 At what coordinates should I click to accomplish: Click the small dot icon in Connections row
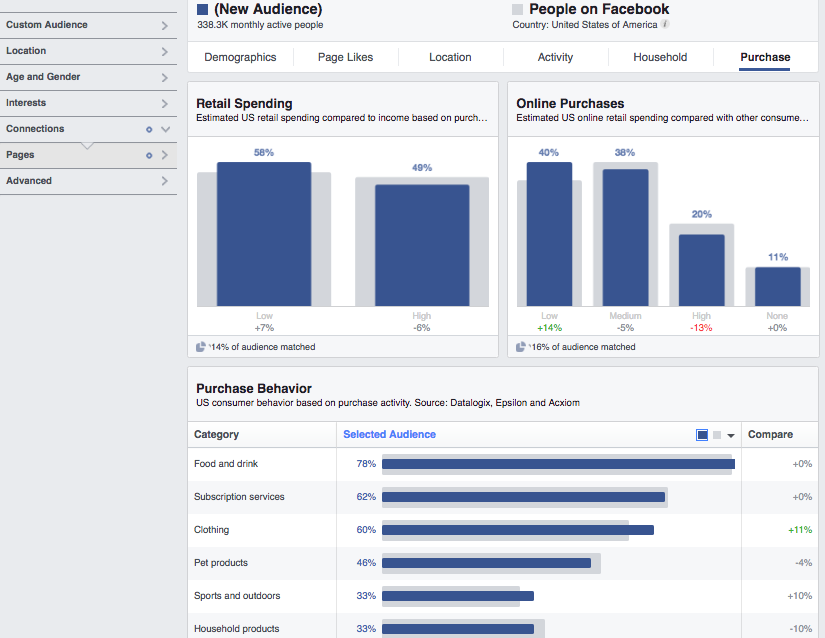point(149,129)
